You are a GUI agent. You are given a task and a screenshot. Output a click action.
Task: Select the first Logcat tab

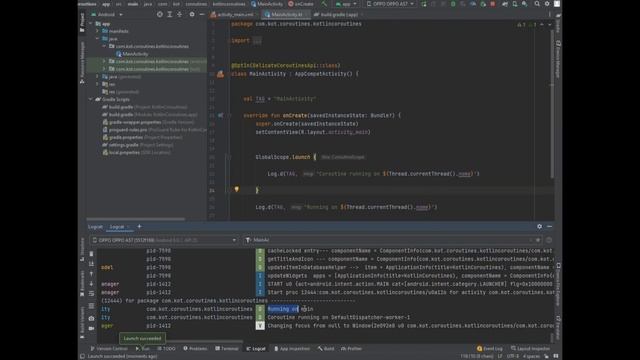(95, 227)
